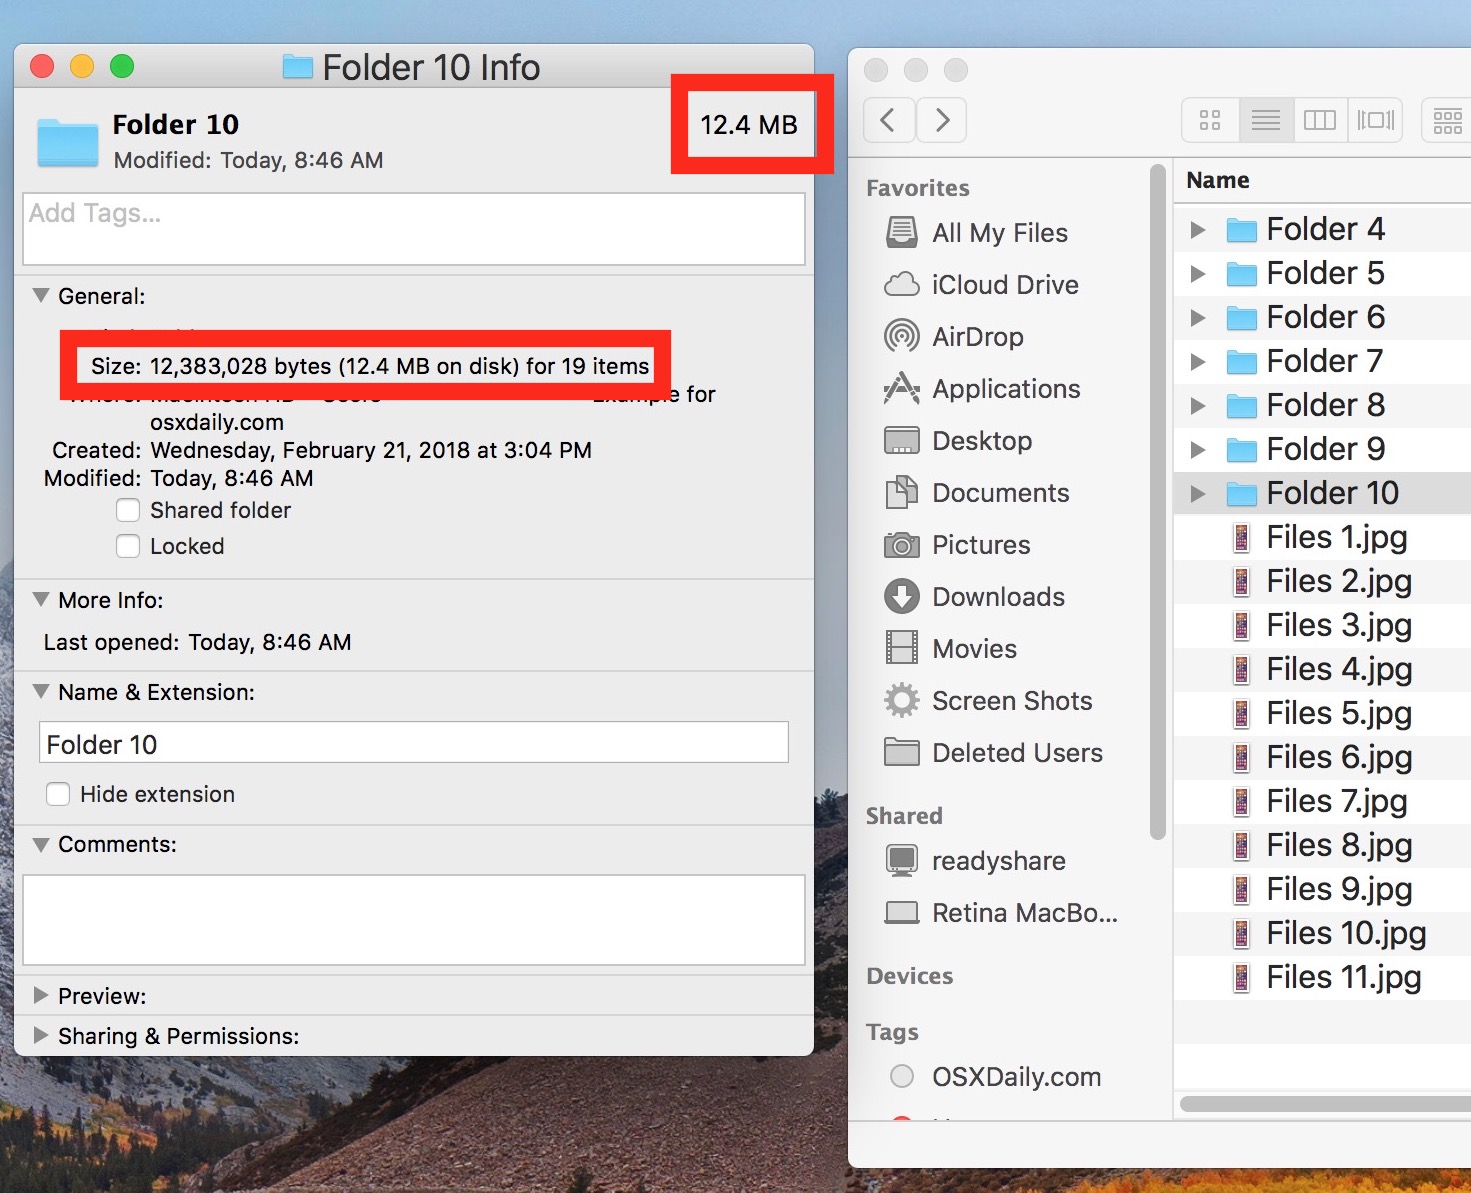Expand the Preview section
The width and height of the screenshot is (1471, 1193).
point(41,995)
